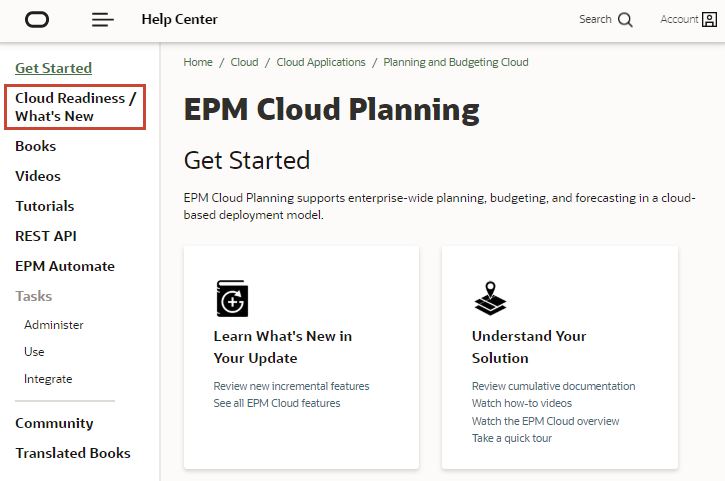Select Tutorials in the sidebar

coord(45,206)
